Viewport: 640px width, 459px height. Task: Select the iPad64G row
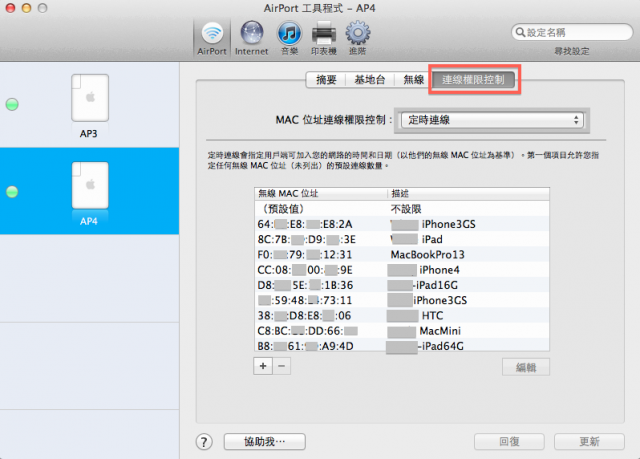coord(402,346)
